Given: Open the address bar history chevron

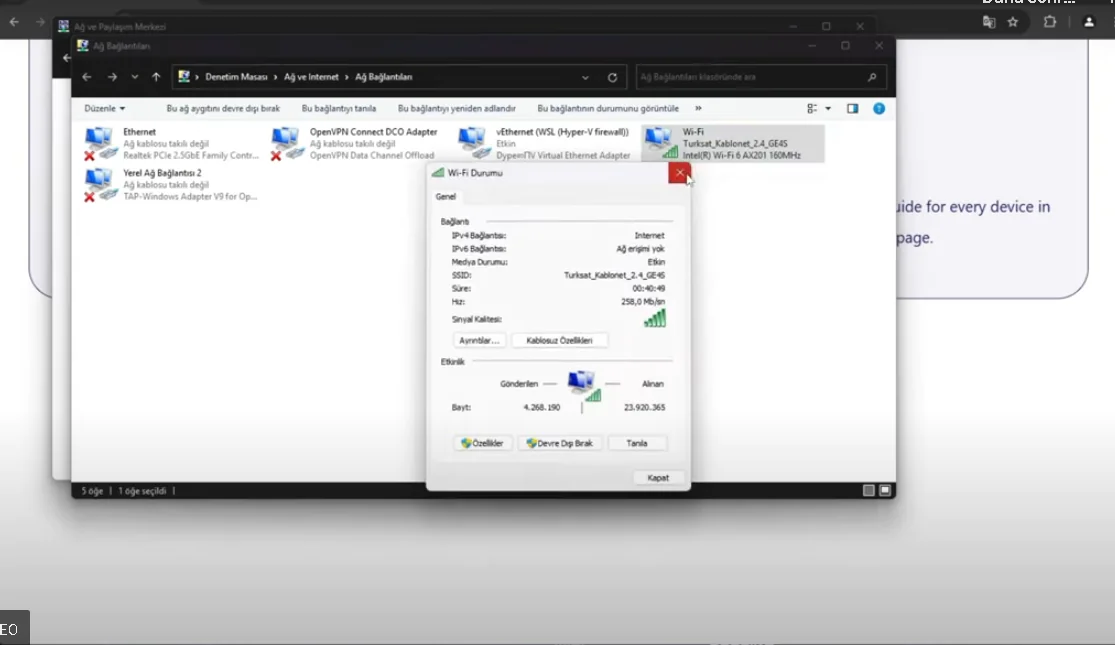Looking at the screenshot, I should 585,76.
